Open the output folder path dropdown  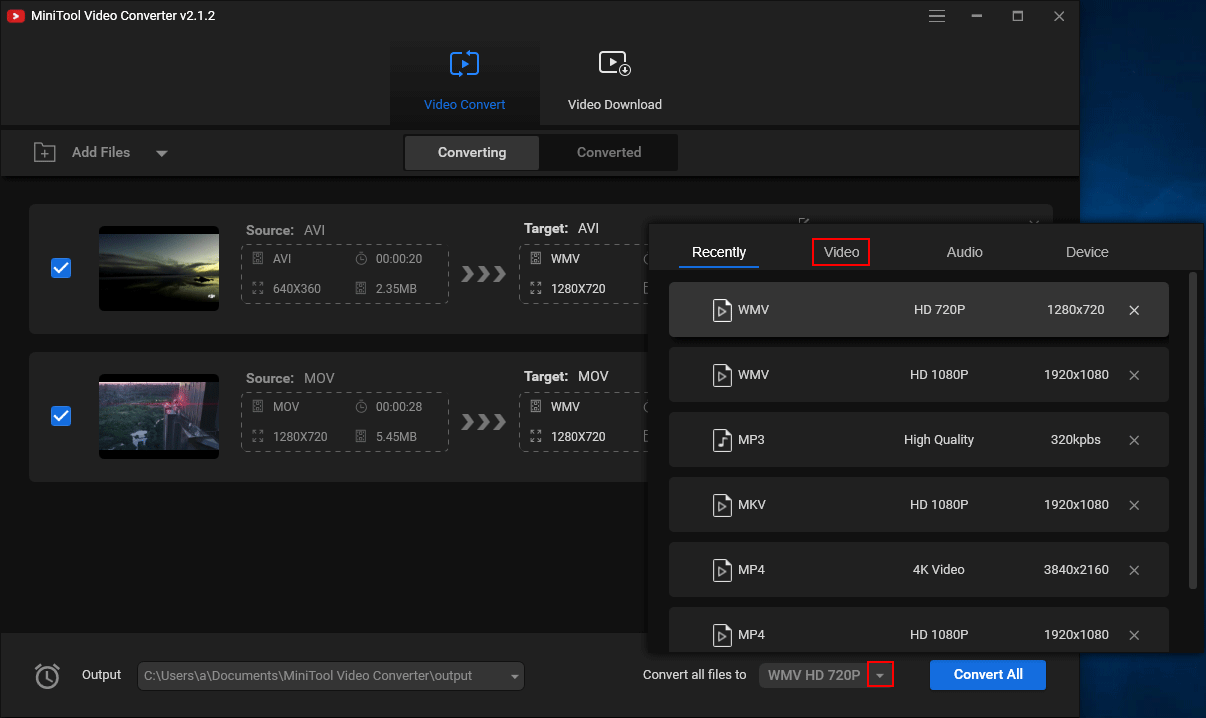click(515, 676)
